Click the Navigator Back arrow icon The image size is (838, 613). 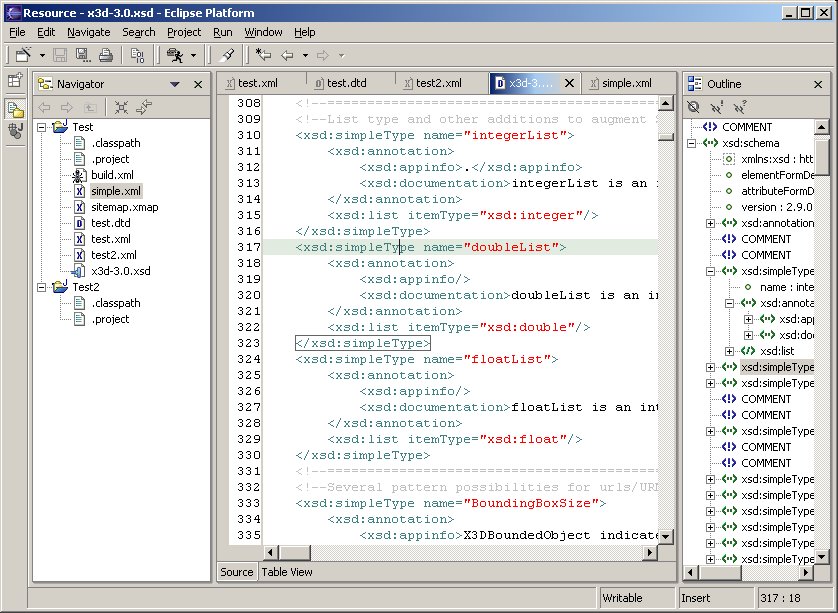click(44, 107)
